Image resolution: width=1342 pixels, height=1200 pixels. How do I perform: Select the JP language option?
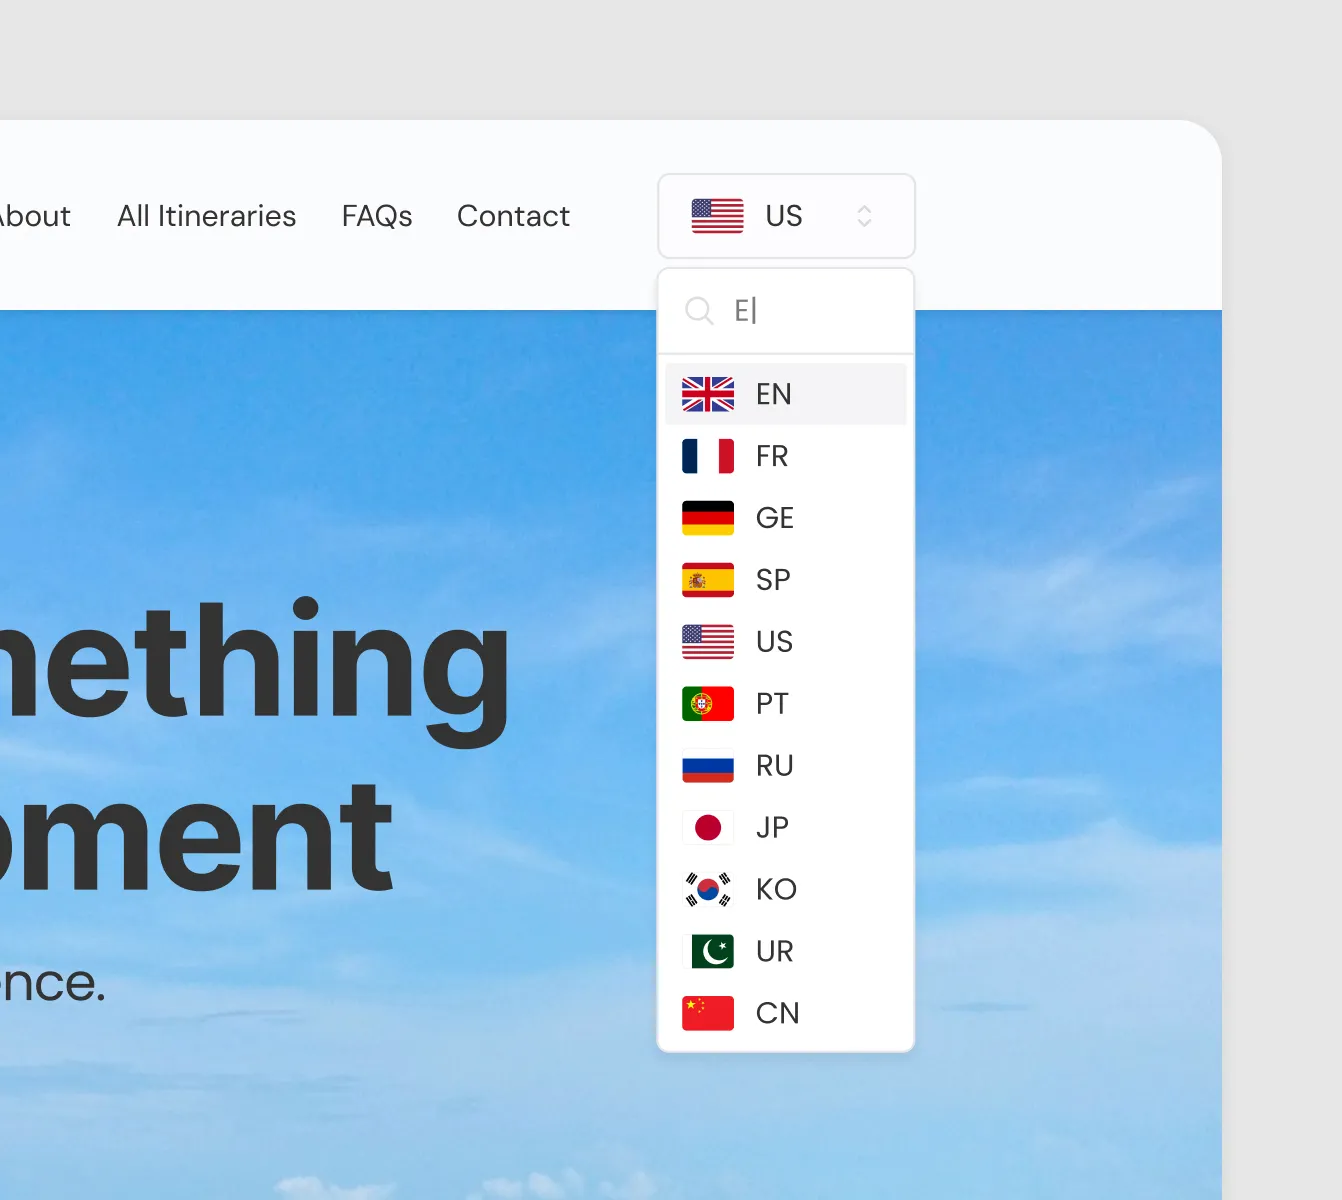click(786, 828)
